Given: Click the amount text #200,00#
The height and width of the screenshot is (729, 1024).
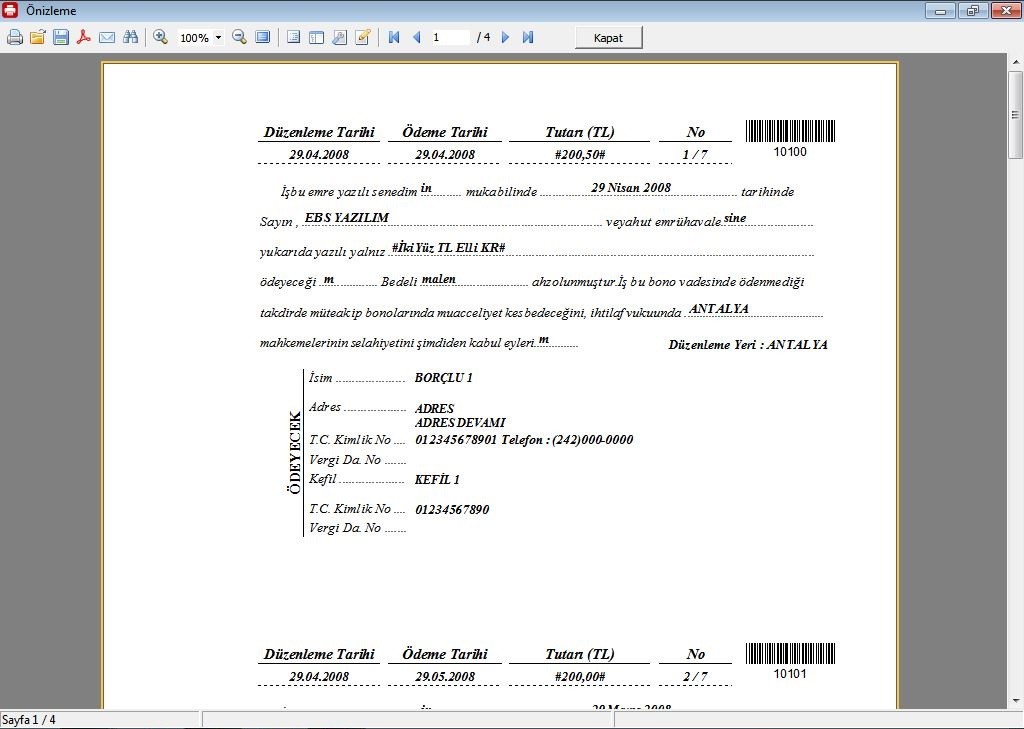Looking at the screenshot, I should (580, 677).
